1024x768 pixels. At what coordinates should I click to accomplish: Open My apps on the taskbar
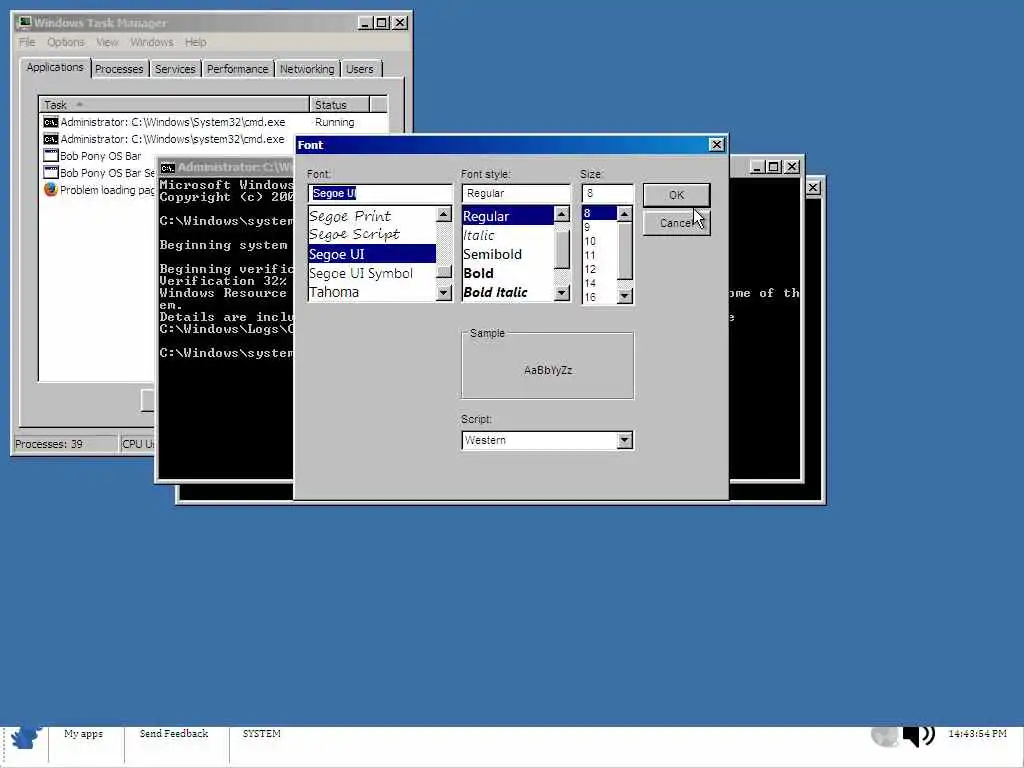click(x=84, y=733)
